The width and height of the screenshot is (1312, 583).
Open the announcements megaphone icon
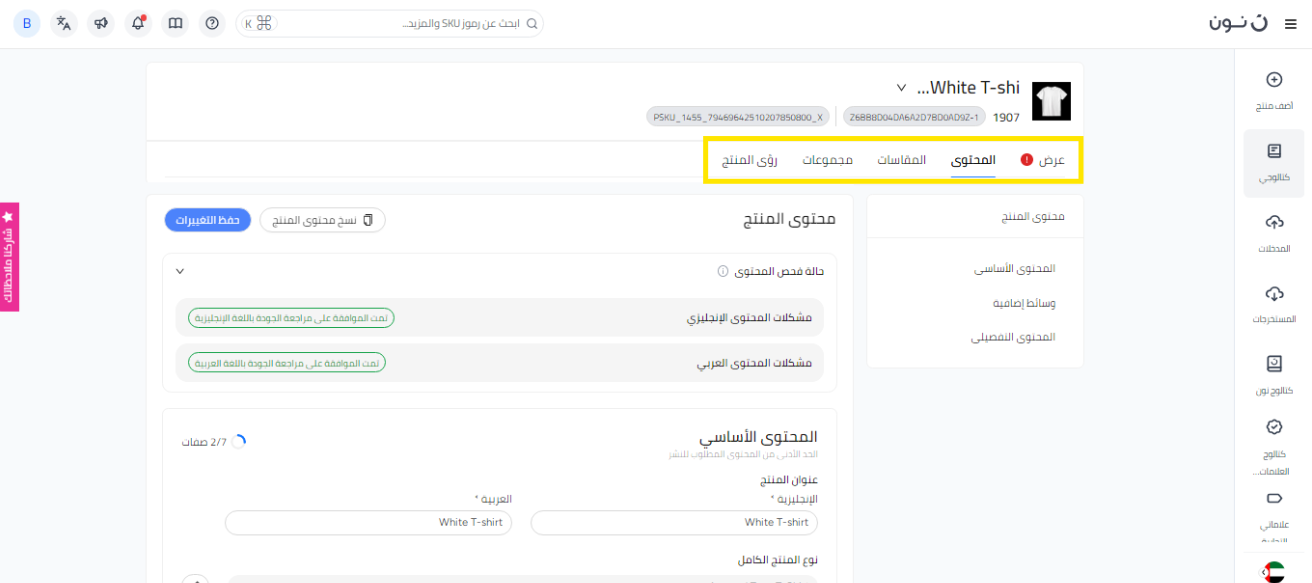tap(101, 23)
